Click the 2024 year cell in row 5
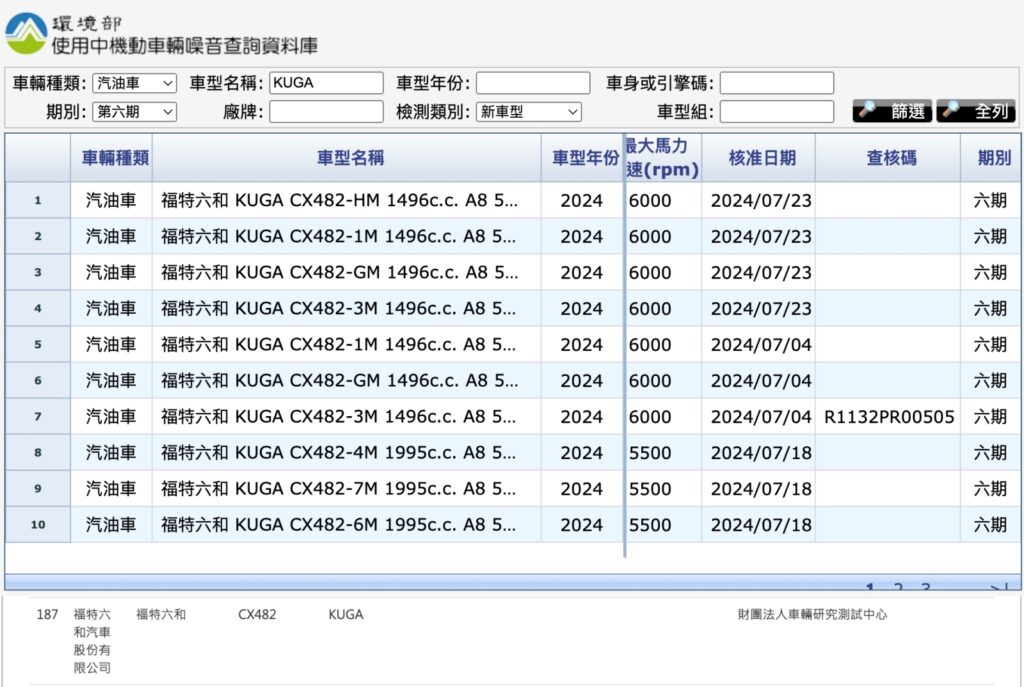The width and height of the screenshot is (1024, 687). click(581, 344)
